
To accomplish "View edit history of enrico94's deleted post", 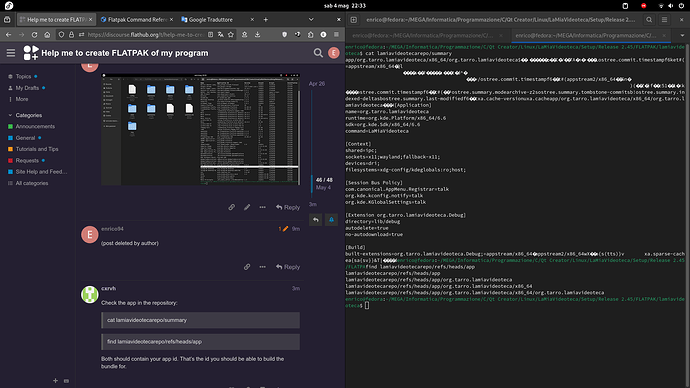I will (283, 229).
